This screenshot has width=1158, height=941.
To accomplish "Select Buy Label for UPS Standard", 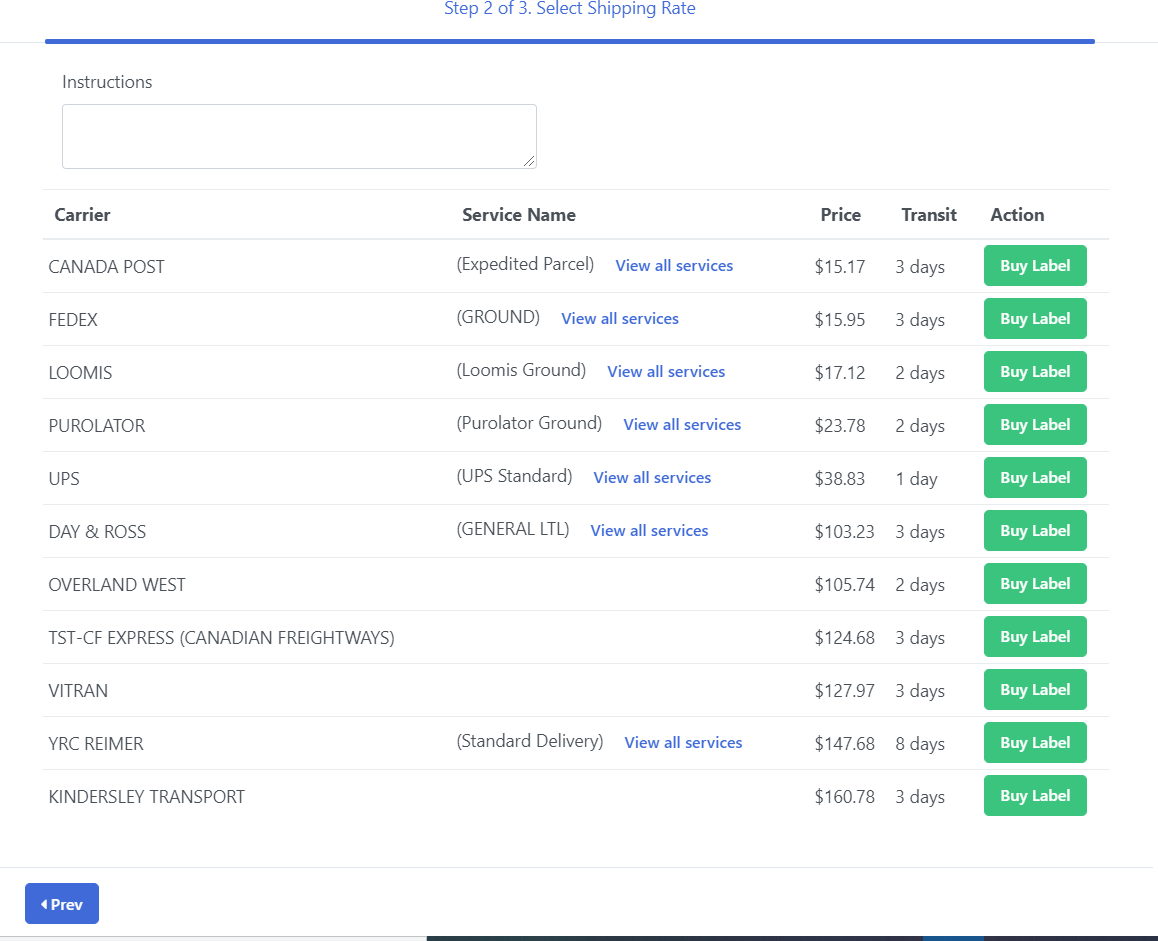I will [x=1035, y=478].
